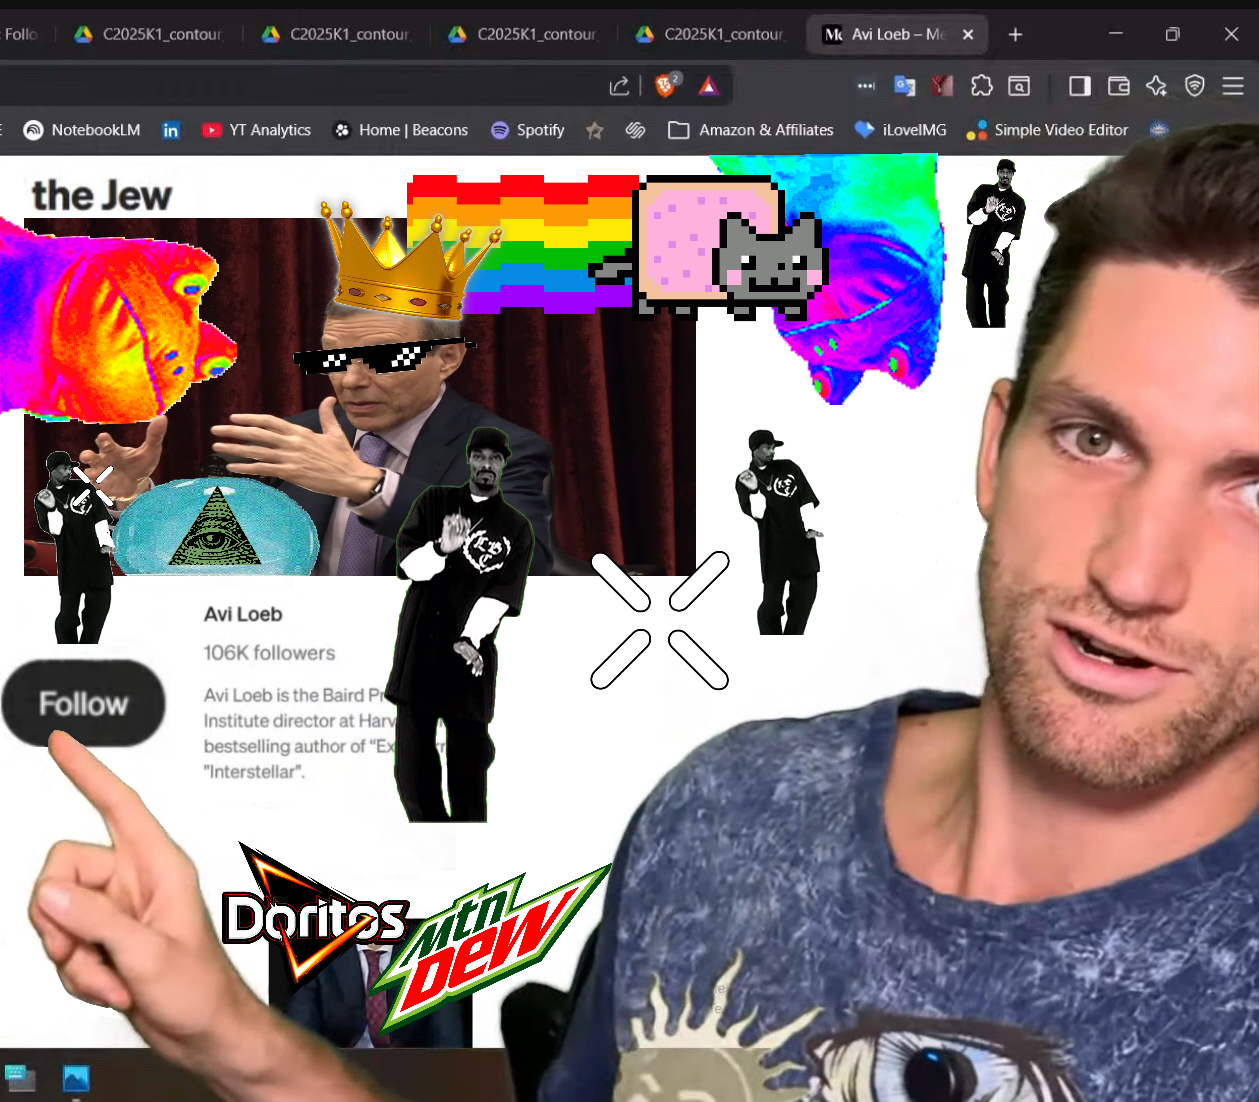Click the Avi Loeb profile name
1259x1102 pixels.
(243, 614)
